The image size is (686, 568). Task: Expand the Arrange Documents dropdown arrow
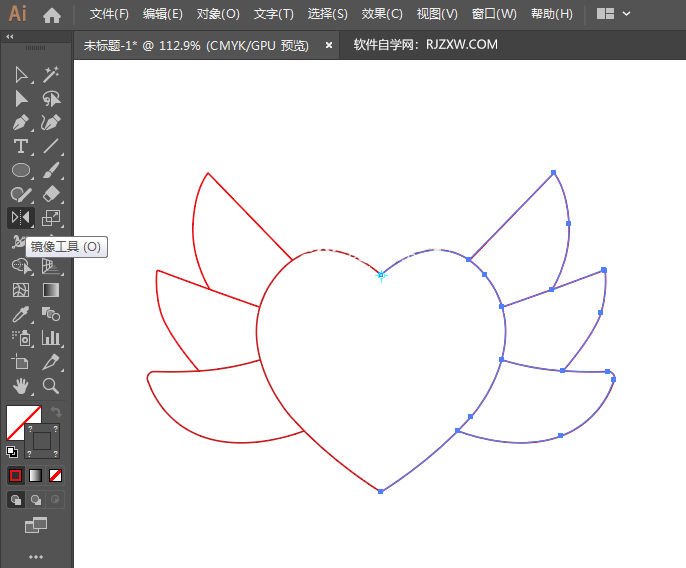(626, 14)
